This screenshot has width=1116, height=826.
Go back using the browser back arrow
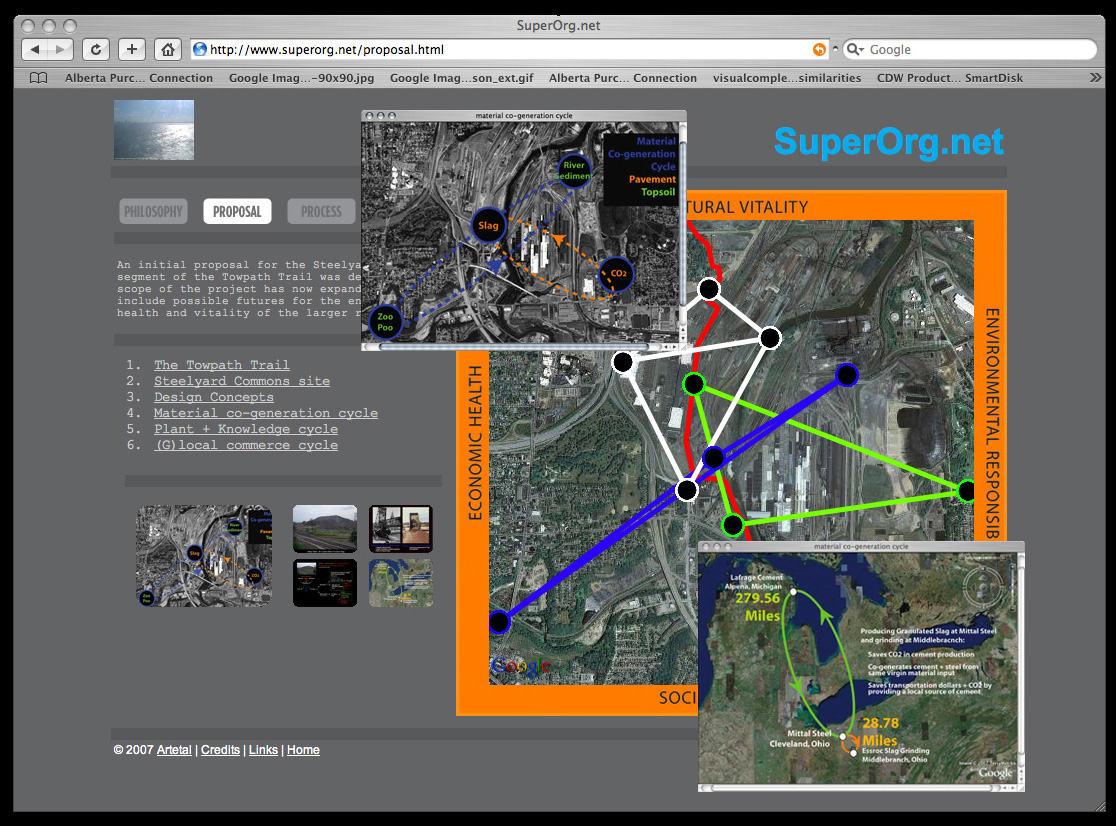[34, 49]
